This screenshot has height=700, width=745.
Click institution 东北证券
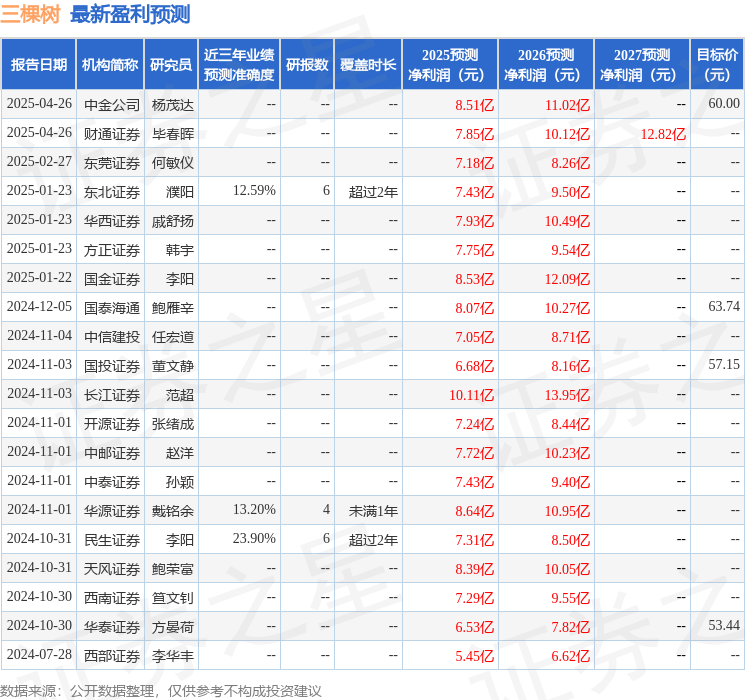(112, 192)
